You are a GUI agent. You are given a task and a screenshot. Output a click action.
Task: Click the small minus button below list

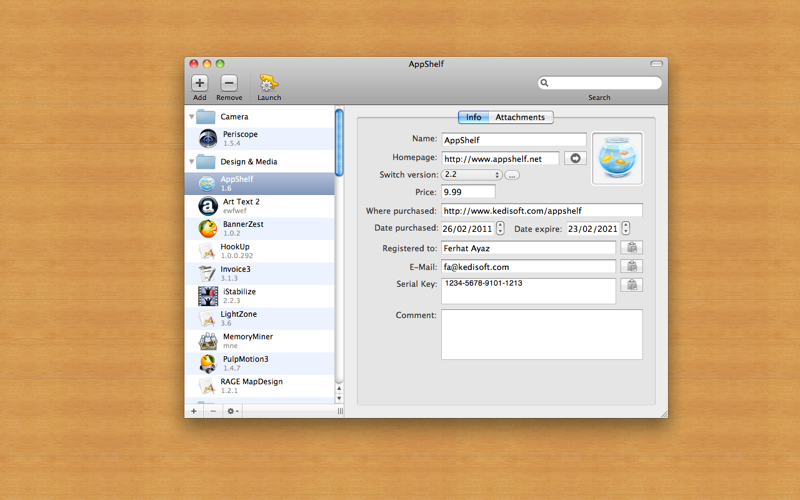tap(213, 411)
